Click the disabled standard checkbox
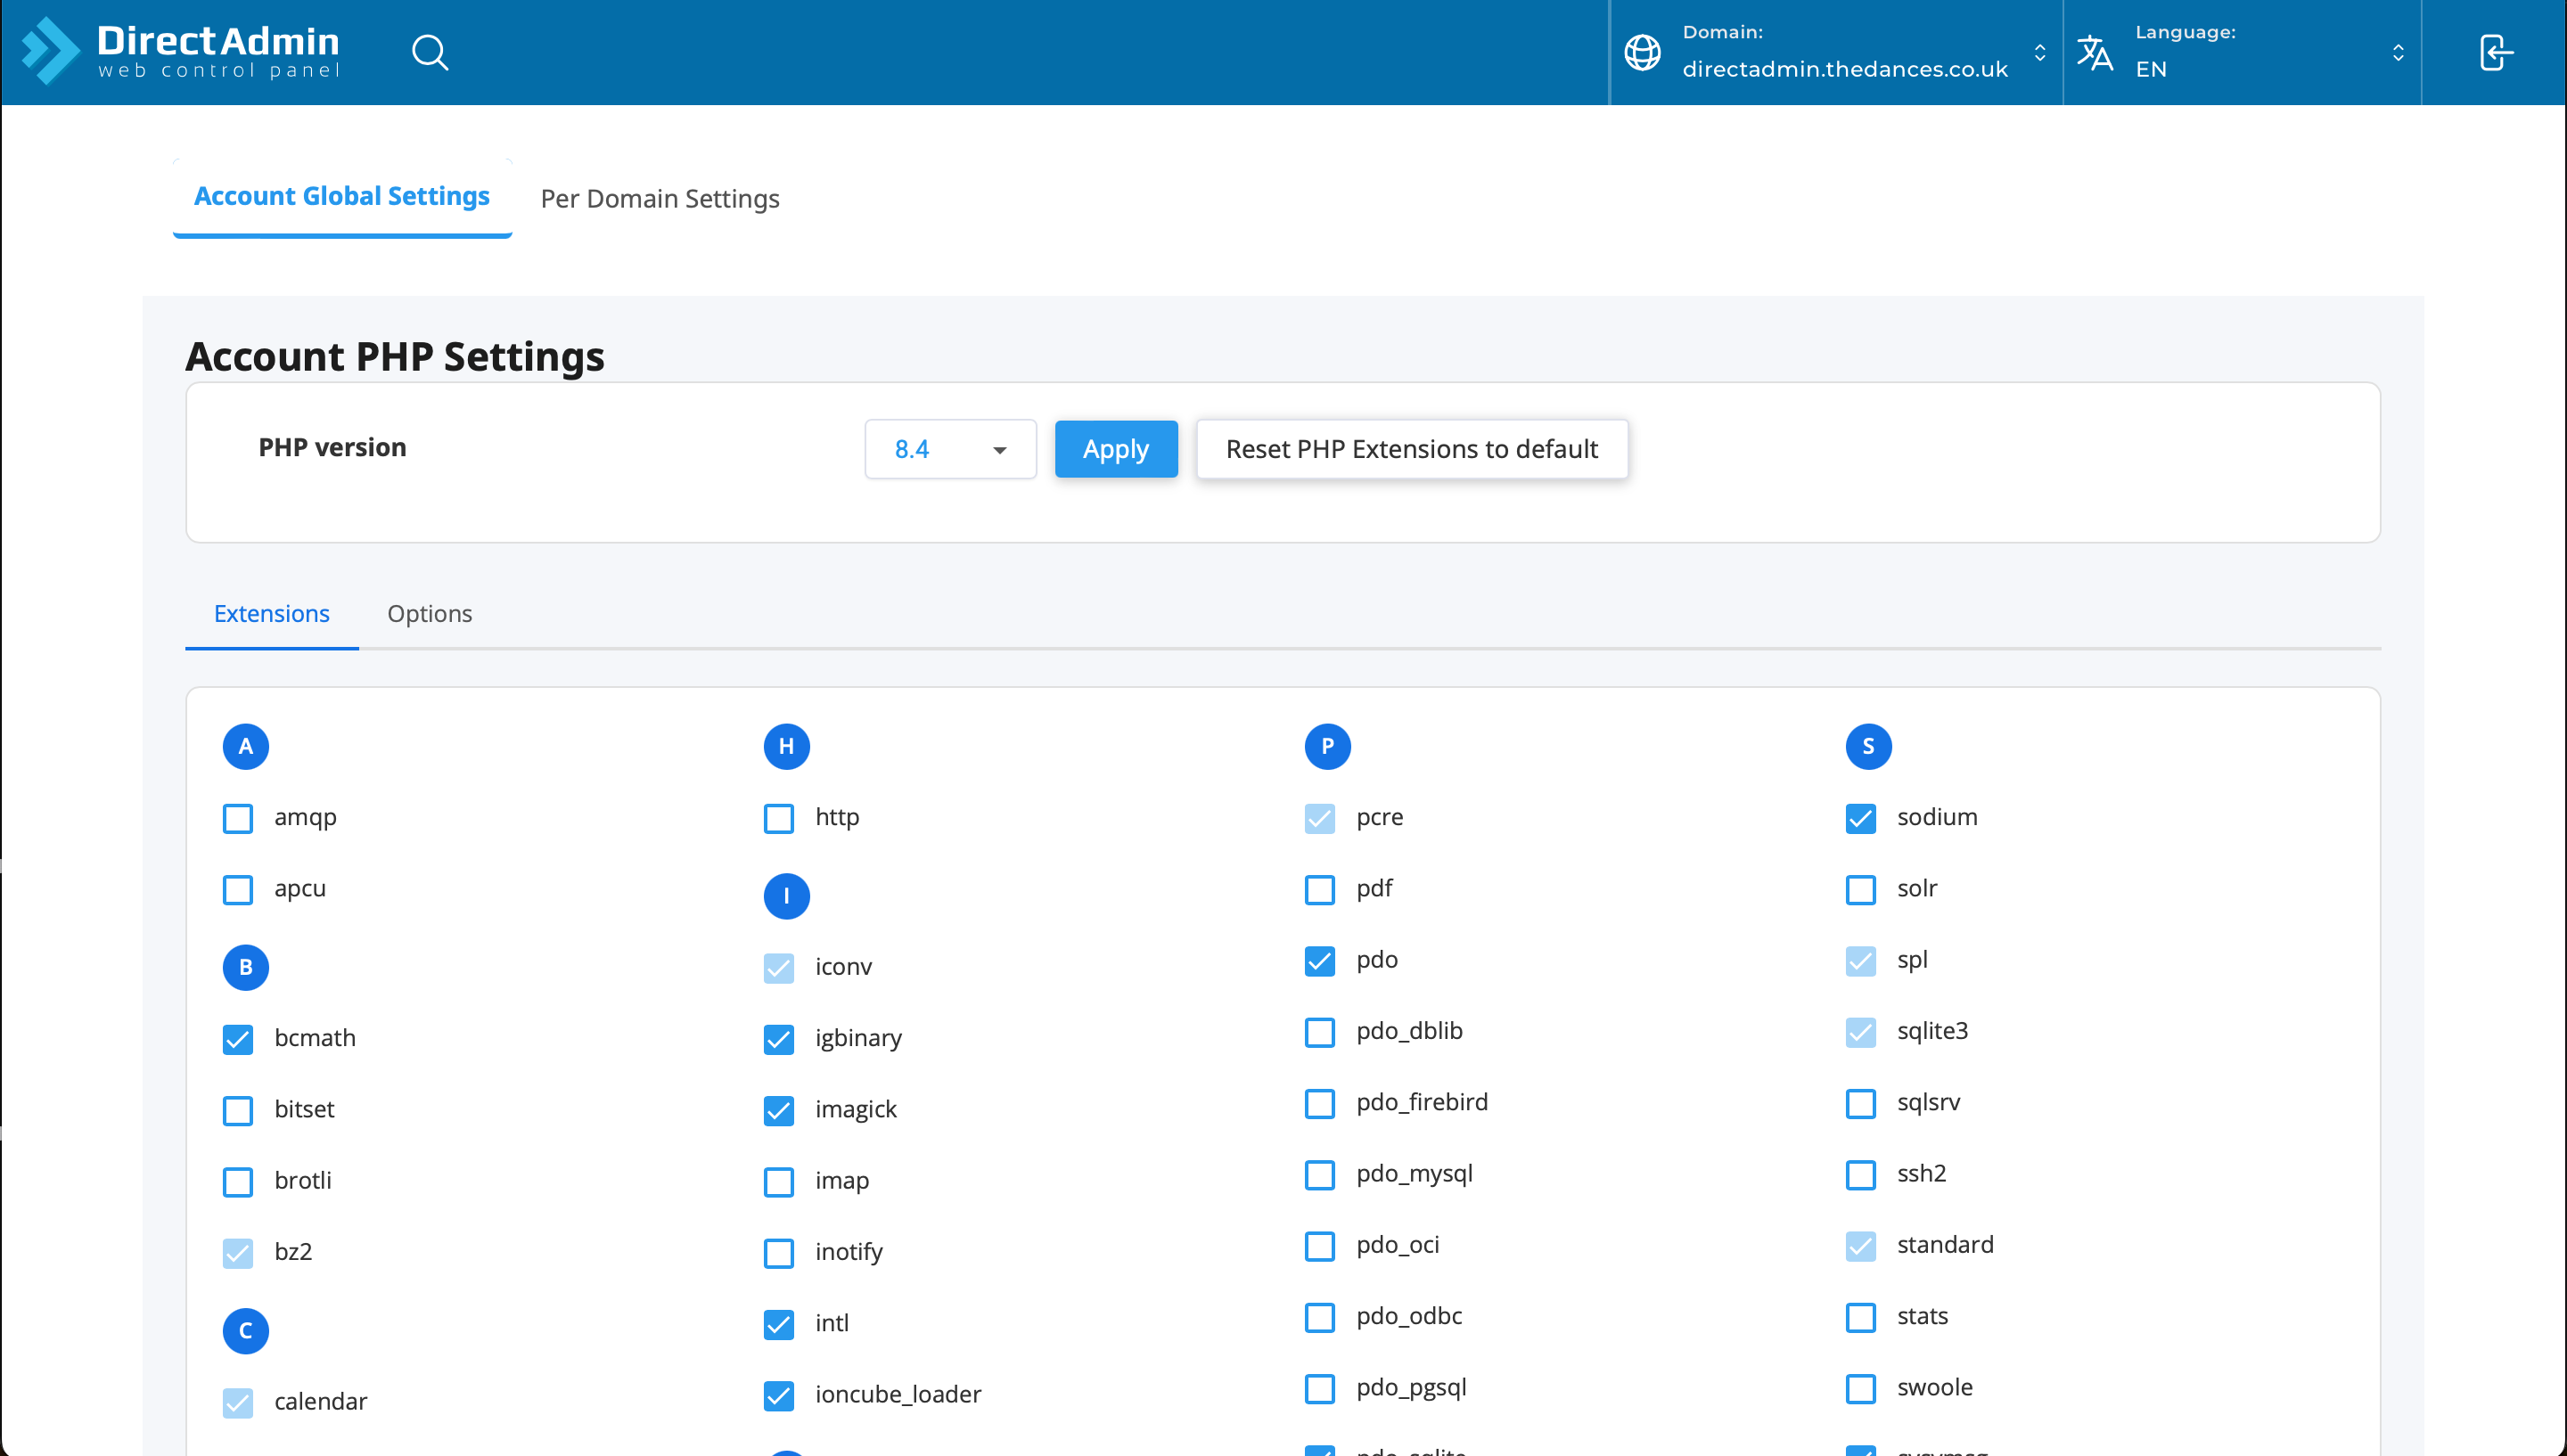 pos(1861,1246)
